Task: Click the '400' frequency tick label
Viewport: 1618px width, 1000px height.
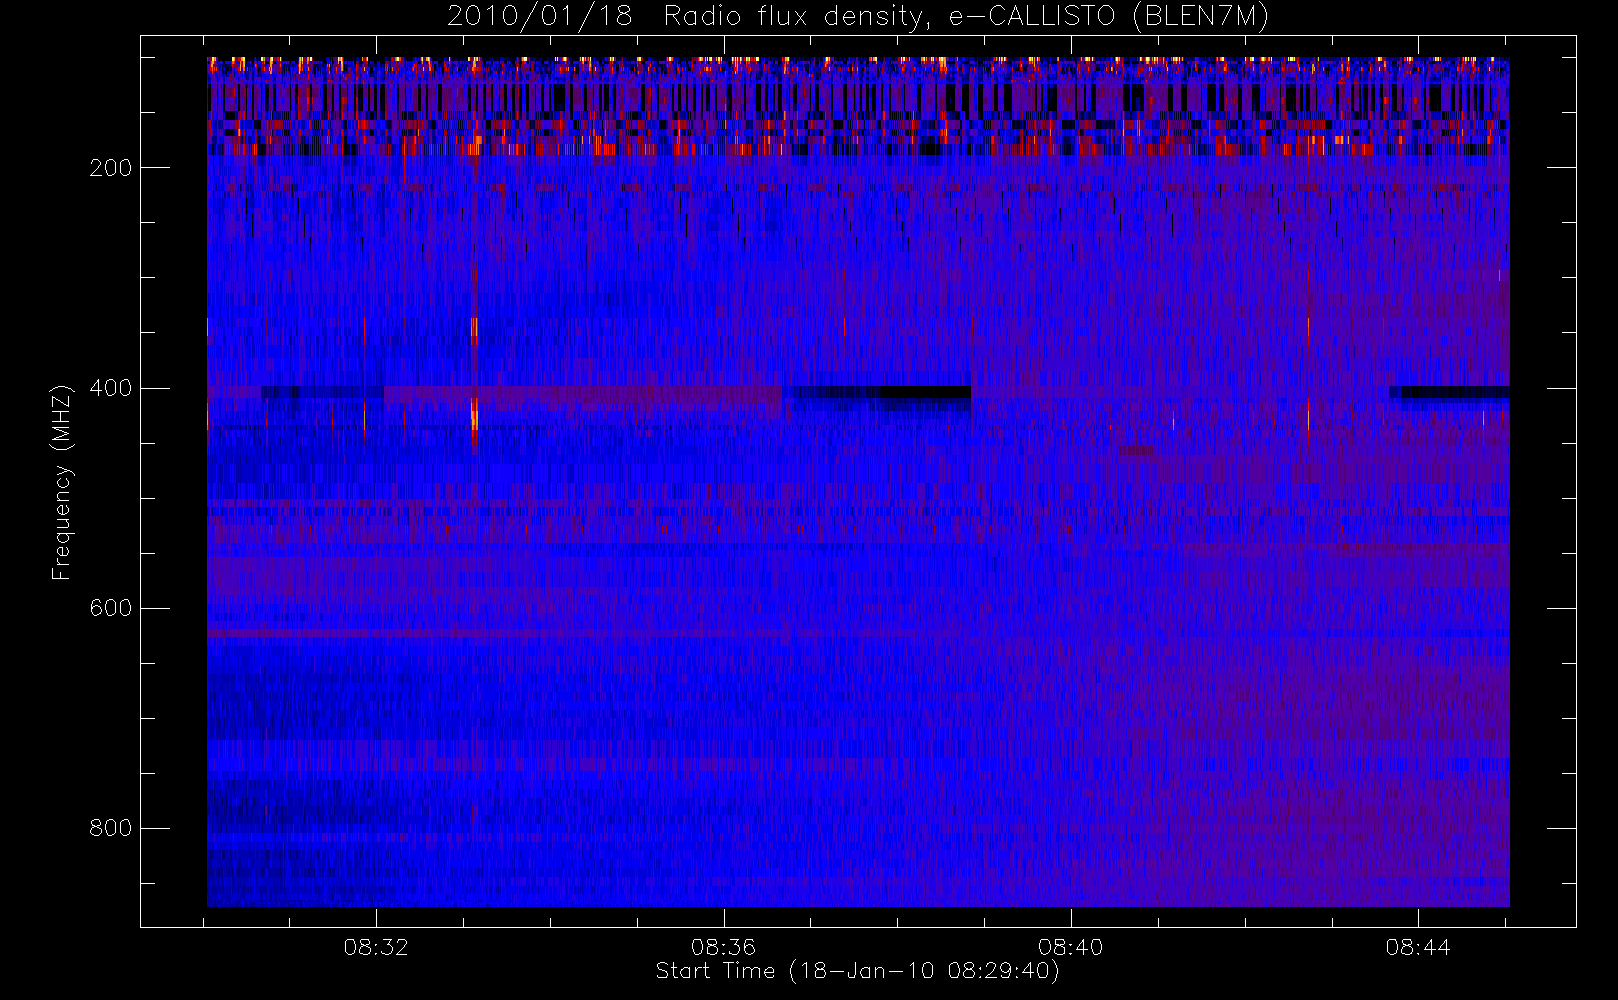Action: point(111,388)
